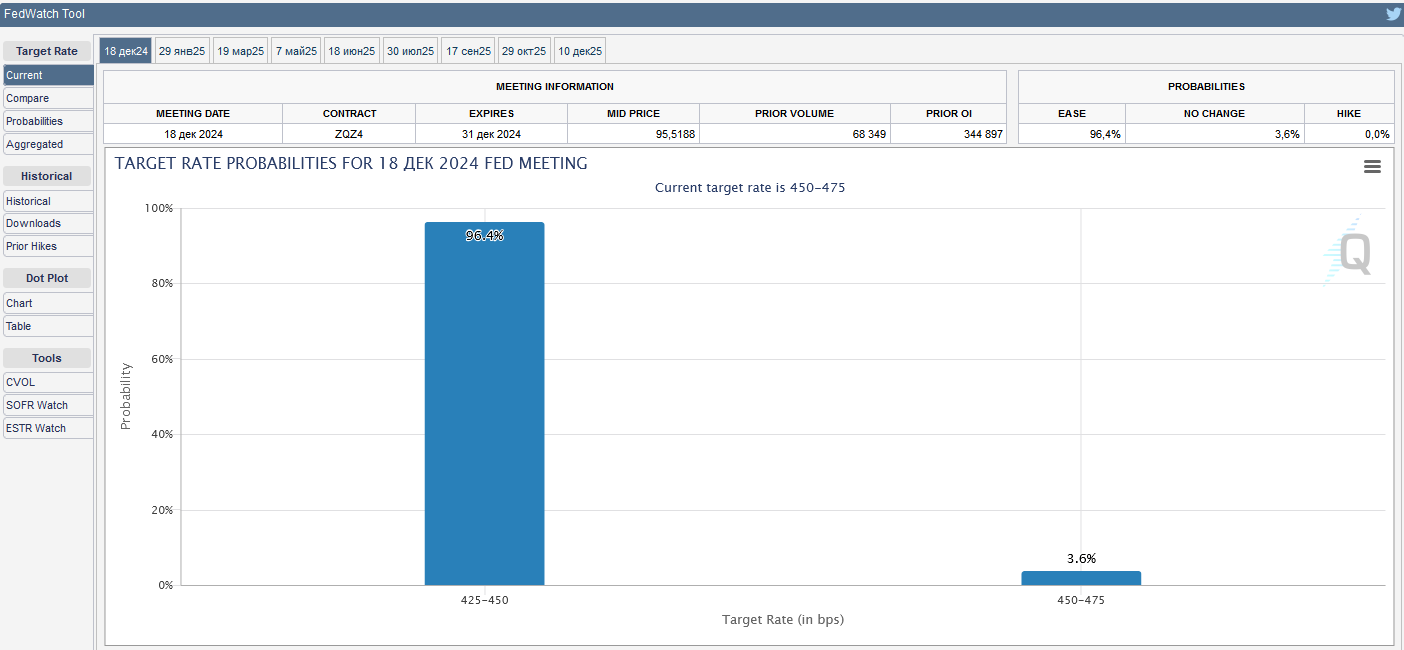Click the PRIOR VOLUME column header

point(795,113)
